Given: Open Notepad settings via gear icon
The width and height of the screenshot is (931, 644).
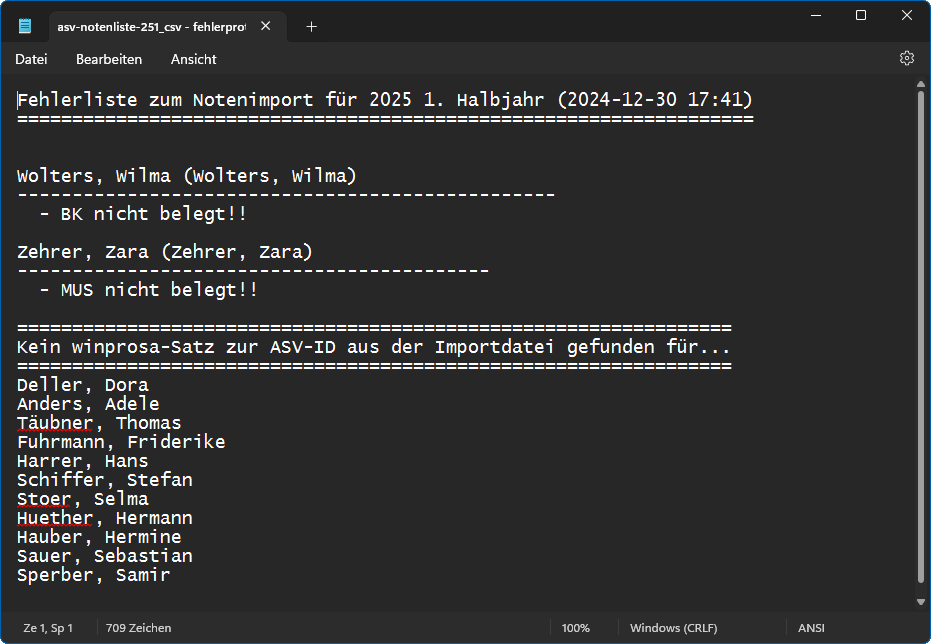Looking at the screenshot, I should pyautogui.click(x=906, y=59).
